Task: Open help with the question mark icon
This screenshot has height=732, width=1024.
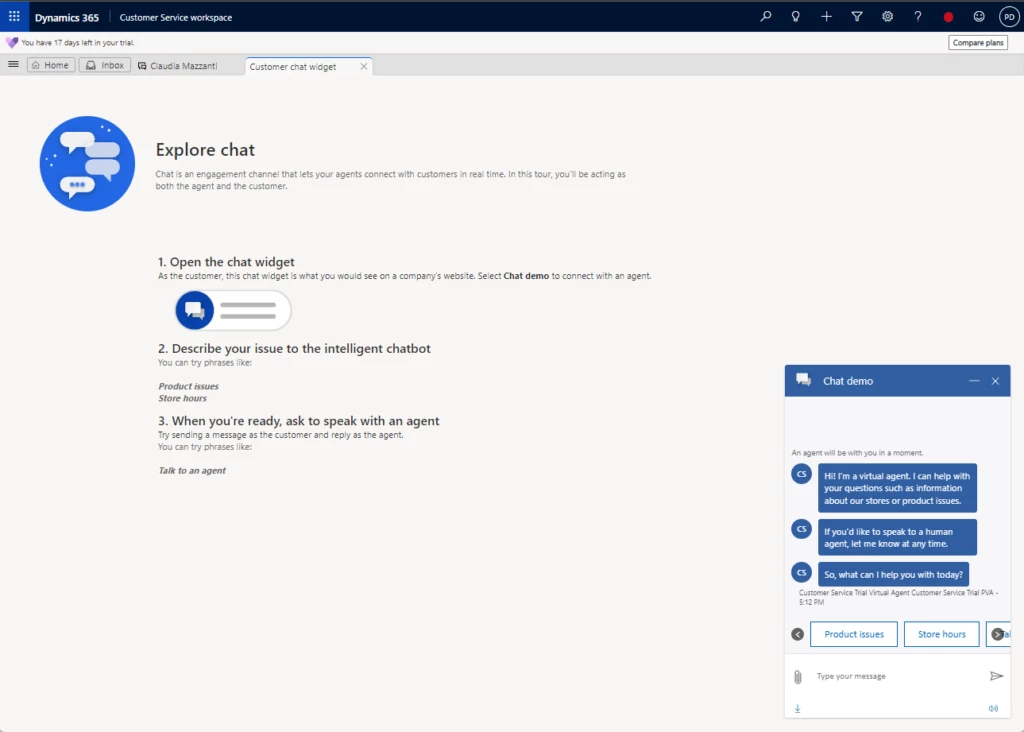Action: (x=917, y=16)
